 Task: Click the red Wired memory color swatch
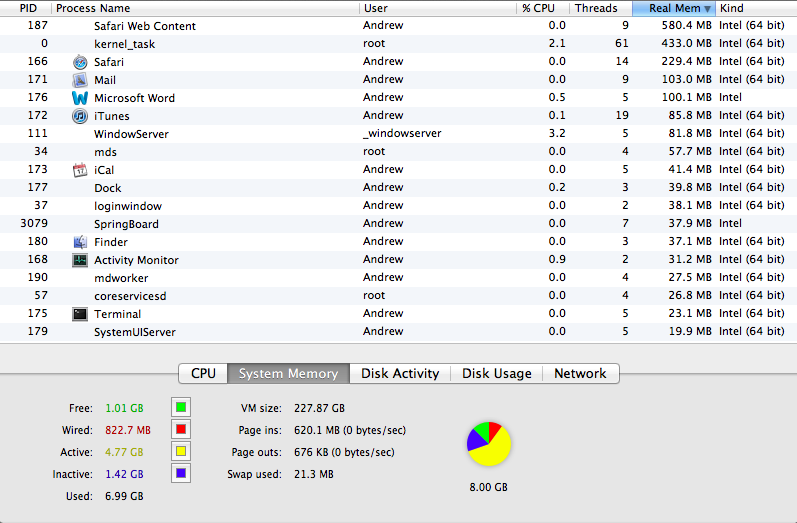[x=181, y=429]
